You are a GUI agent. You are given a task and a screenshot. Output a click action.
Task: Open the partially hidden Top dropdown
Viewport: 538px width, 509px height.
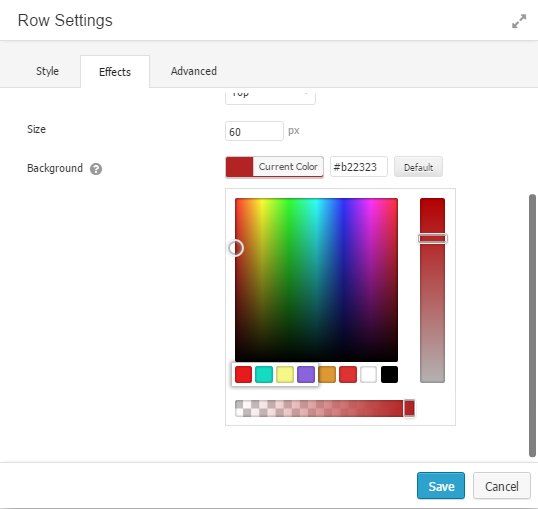[270, 96]
